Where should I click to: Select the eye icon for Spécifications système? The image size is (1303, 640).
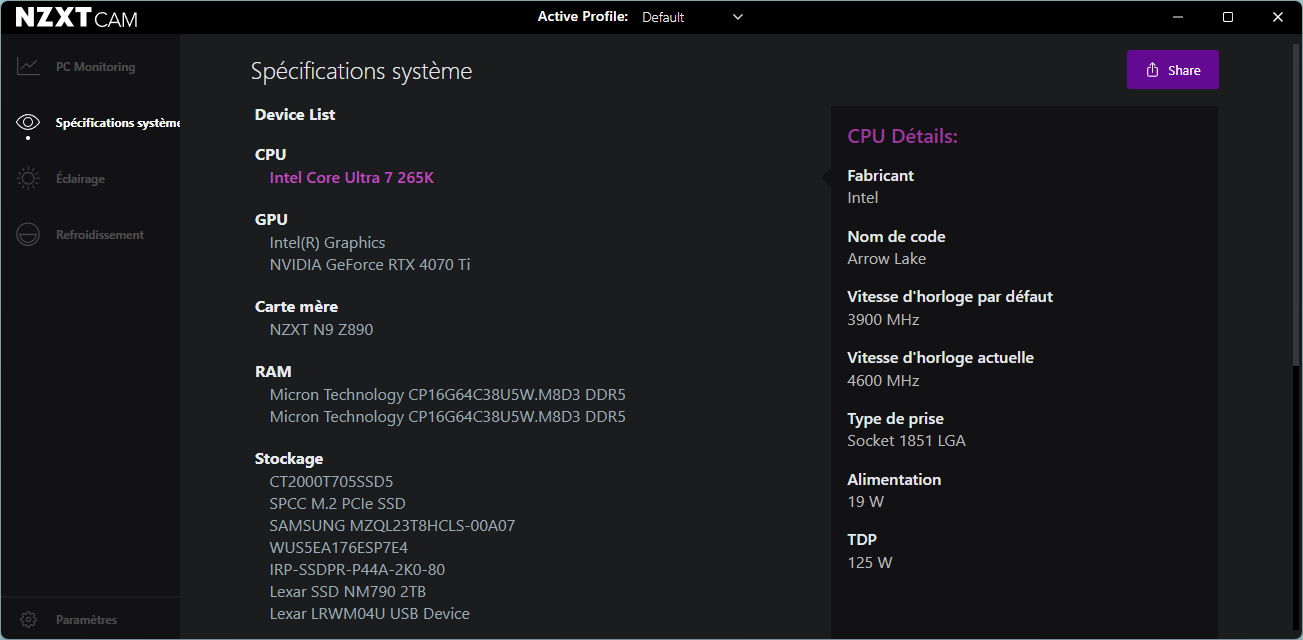pos(28,123)
